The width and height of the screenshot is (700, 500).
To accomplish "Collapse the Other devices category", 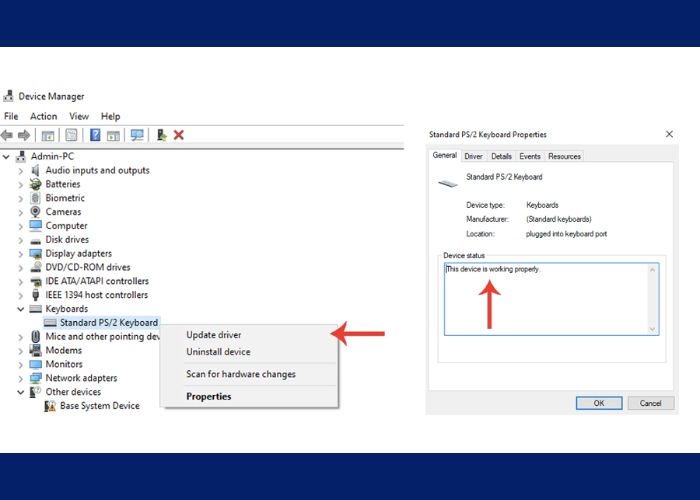I will (x=21, y=392).
